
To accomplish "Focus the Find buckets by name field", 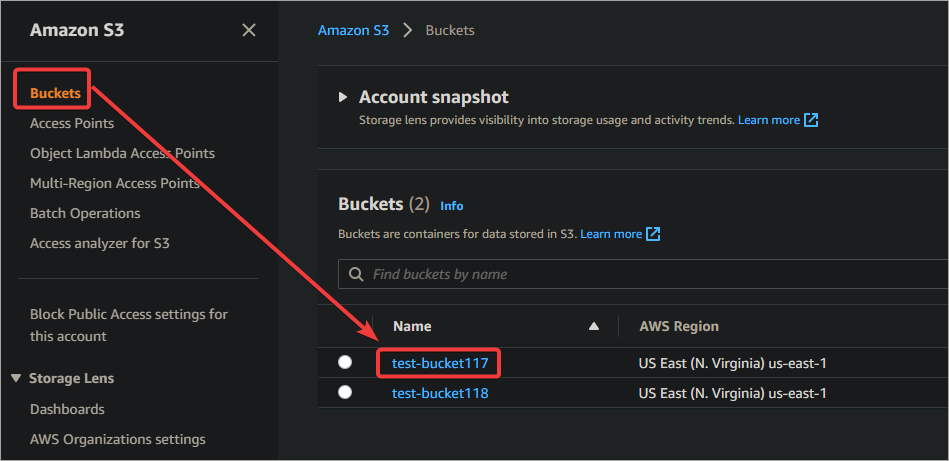I will pos(643,274).
